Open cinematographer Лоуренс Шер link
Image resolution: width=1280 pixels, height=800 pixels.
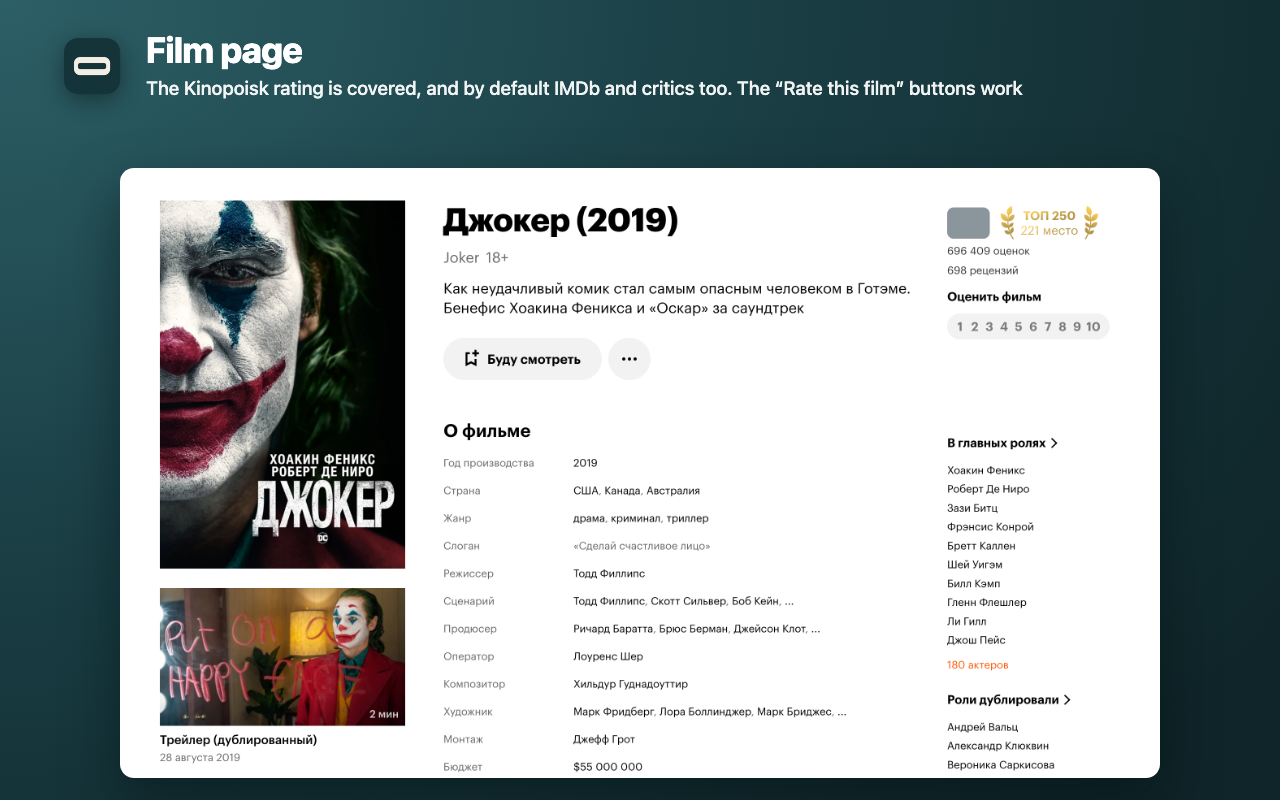(608, 657)
